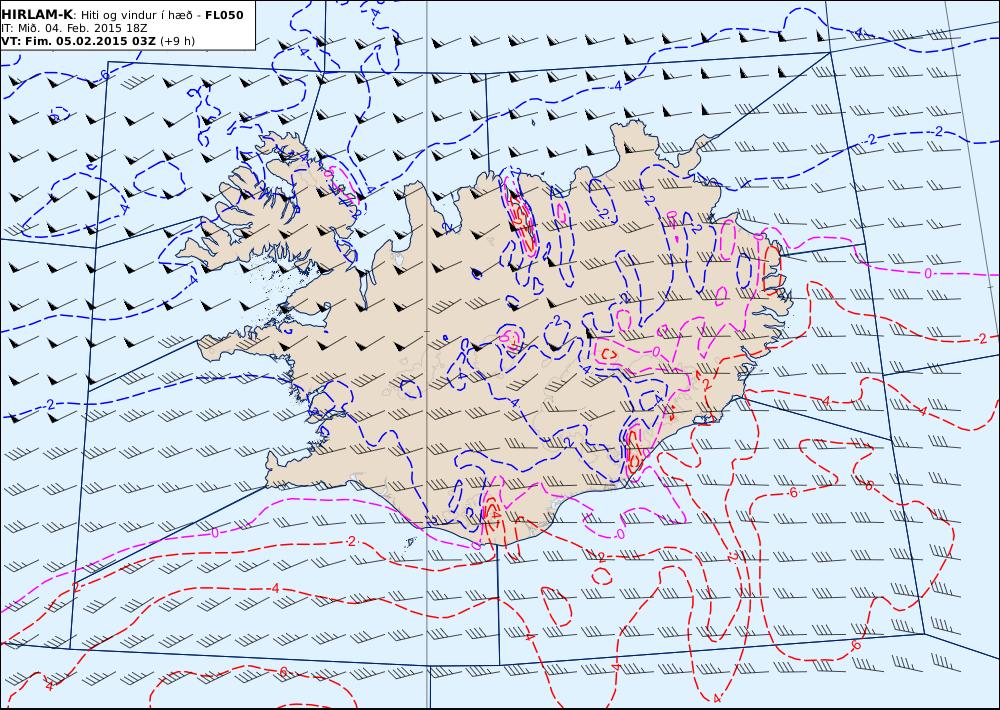Click the '(+9 h)' forecast offset text
1000x710 pixels.
coord(177,41)
